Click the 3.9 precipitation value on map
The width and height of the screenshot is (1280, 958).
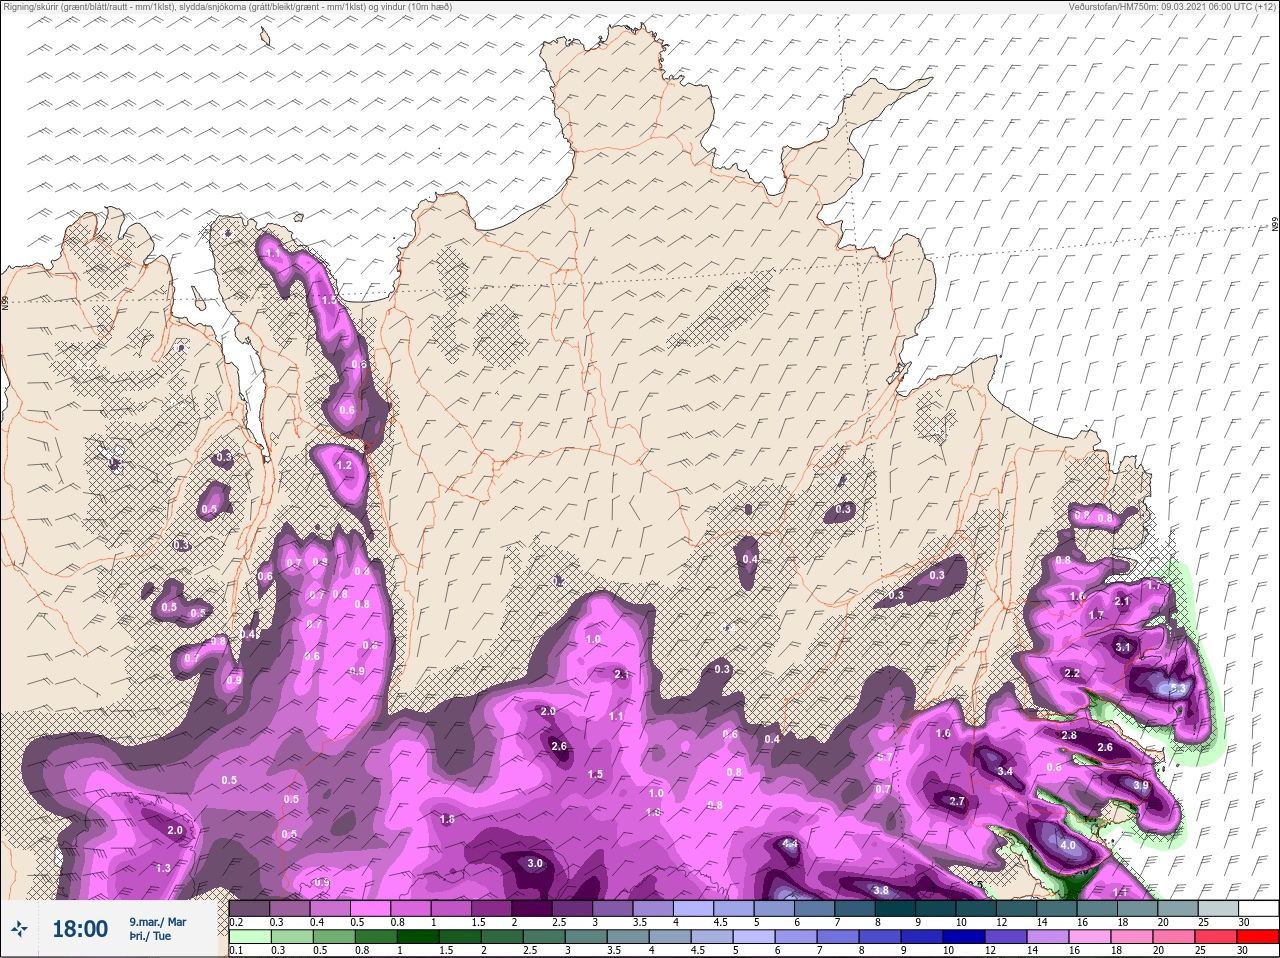(1141, 785)
